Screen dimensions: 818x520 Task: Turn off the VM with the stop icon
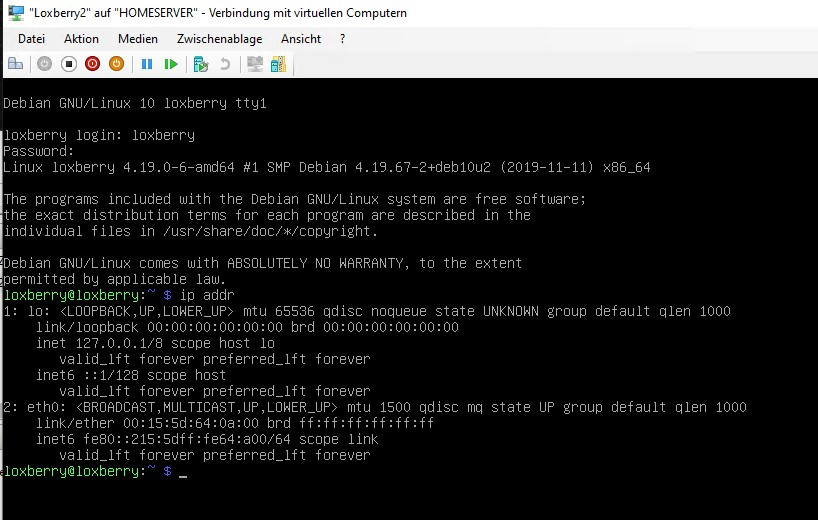pos(68,64)
